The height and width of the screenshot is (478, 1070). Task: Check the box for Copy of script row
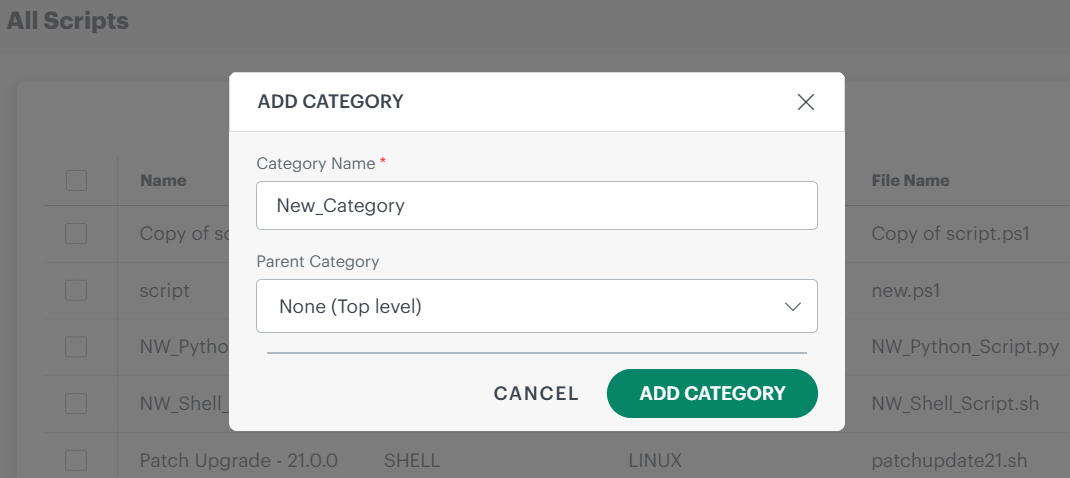point(76,234)
